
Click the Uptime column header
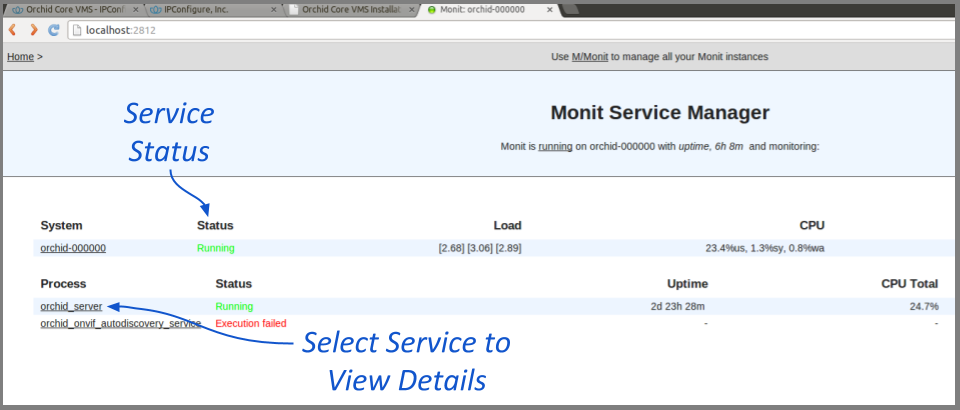pyautogui.click(x=688, y=283)
